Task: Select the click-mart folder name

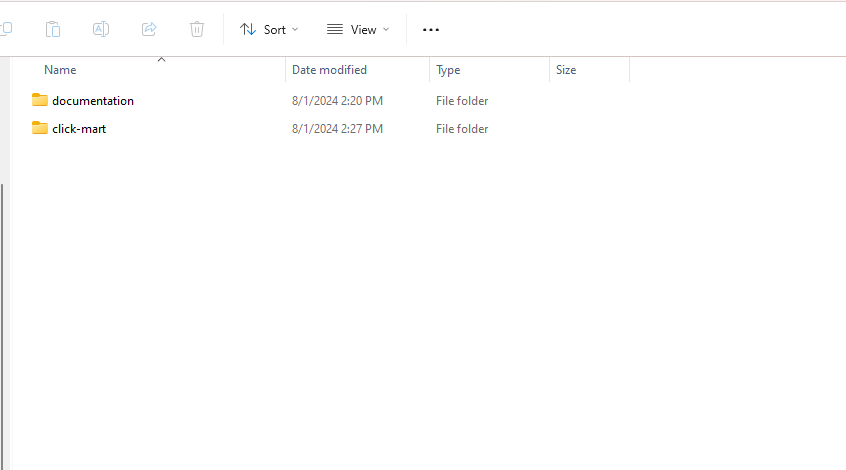Action: coord(79,129)
